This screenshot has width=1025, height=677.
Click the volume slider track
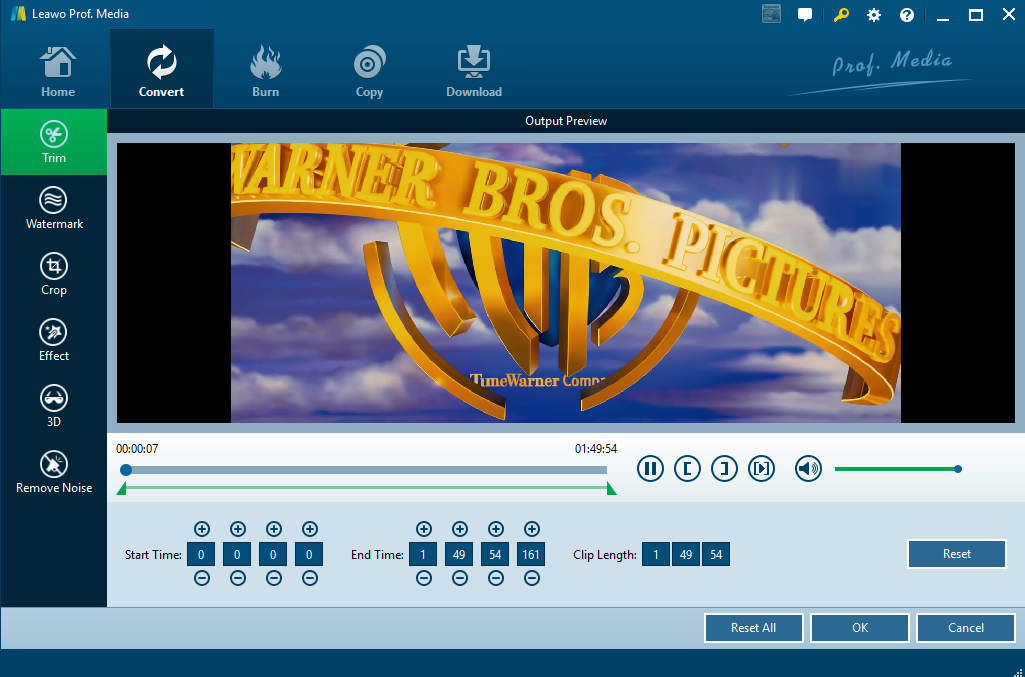895,468
